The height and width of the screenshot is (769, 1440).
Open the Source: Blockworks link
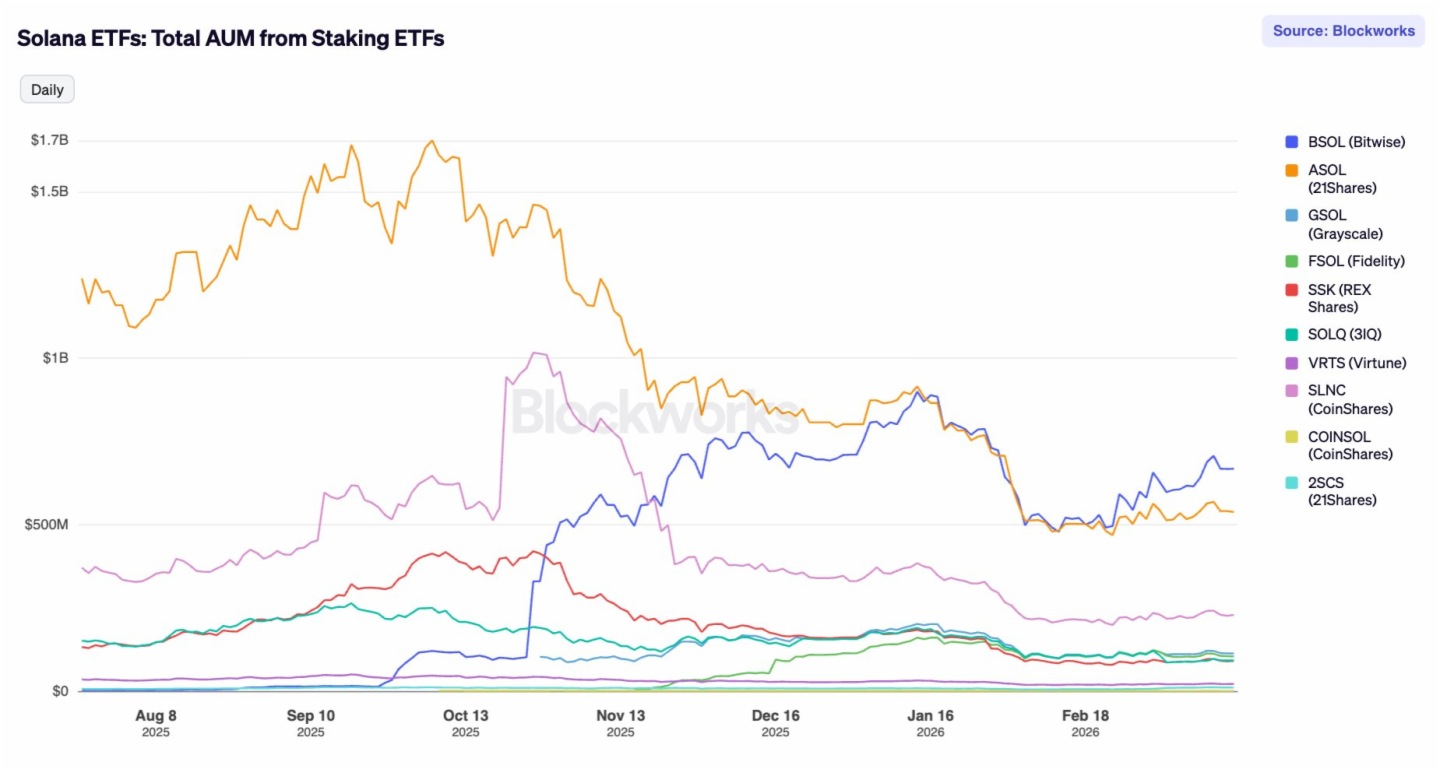pos(1343,31)
